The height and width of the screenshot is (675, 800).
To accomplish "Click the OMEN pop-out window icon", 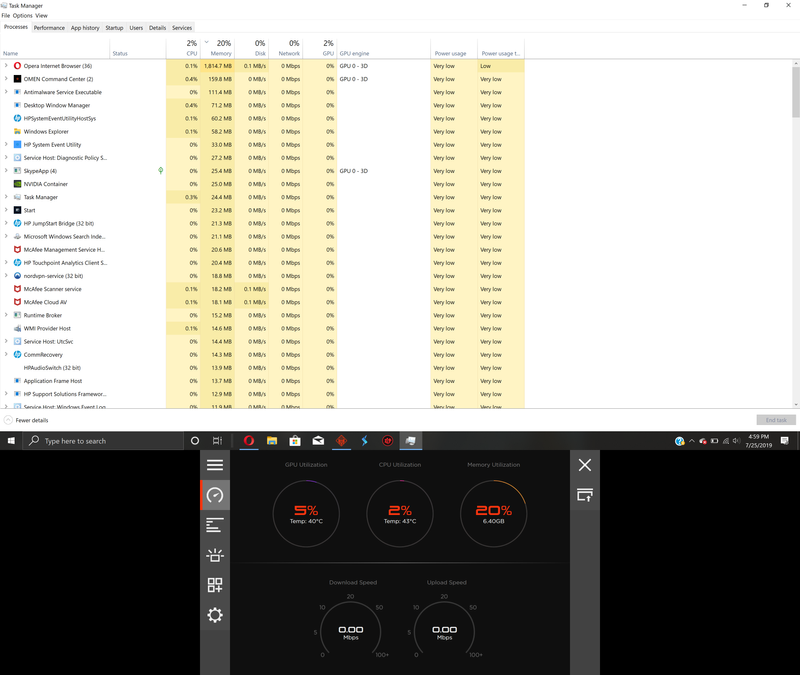I will [x=585, y=495].
